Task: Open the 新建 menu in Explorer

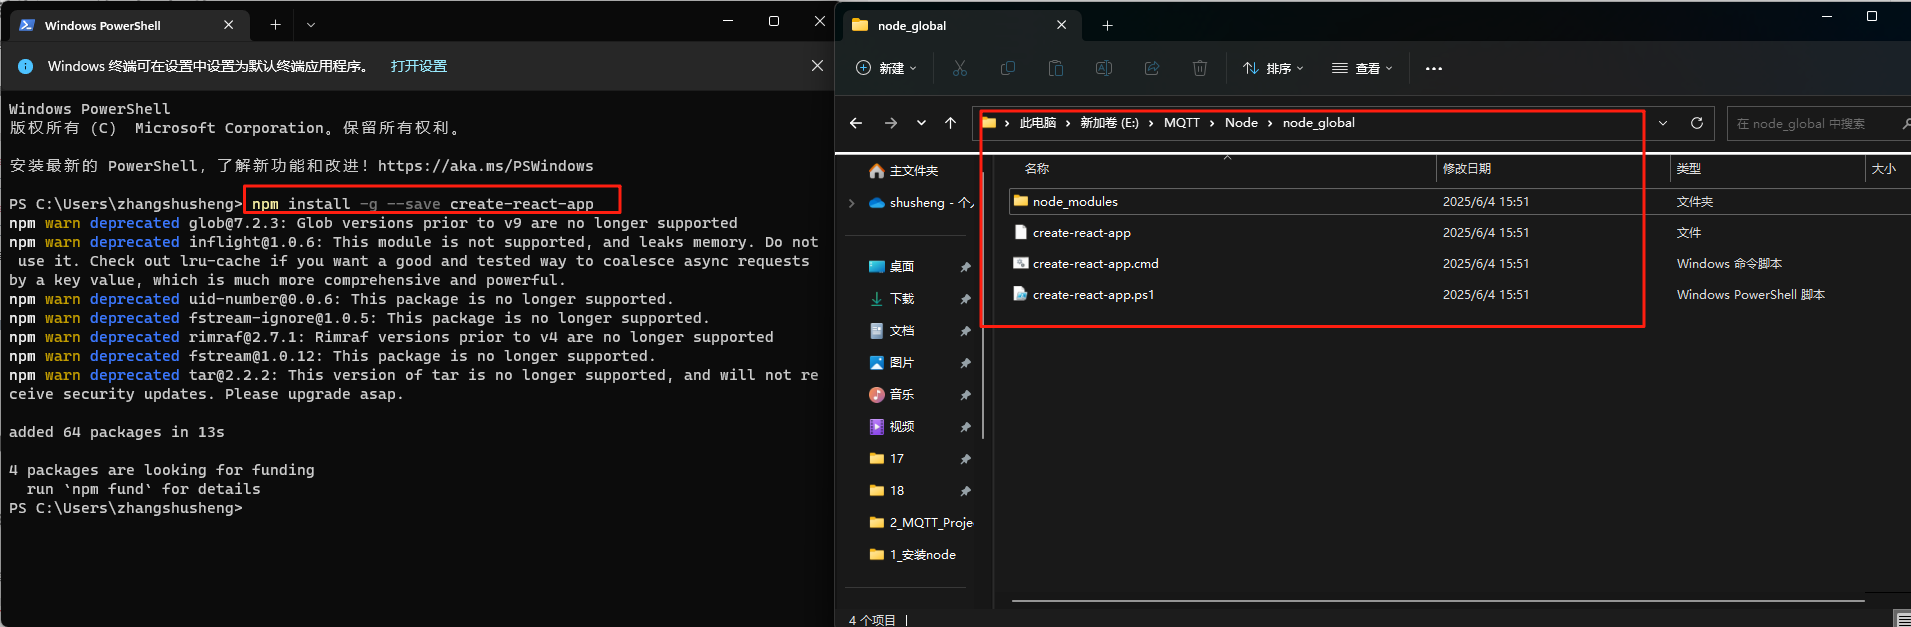Action: (x=887, y=68)
